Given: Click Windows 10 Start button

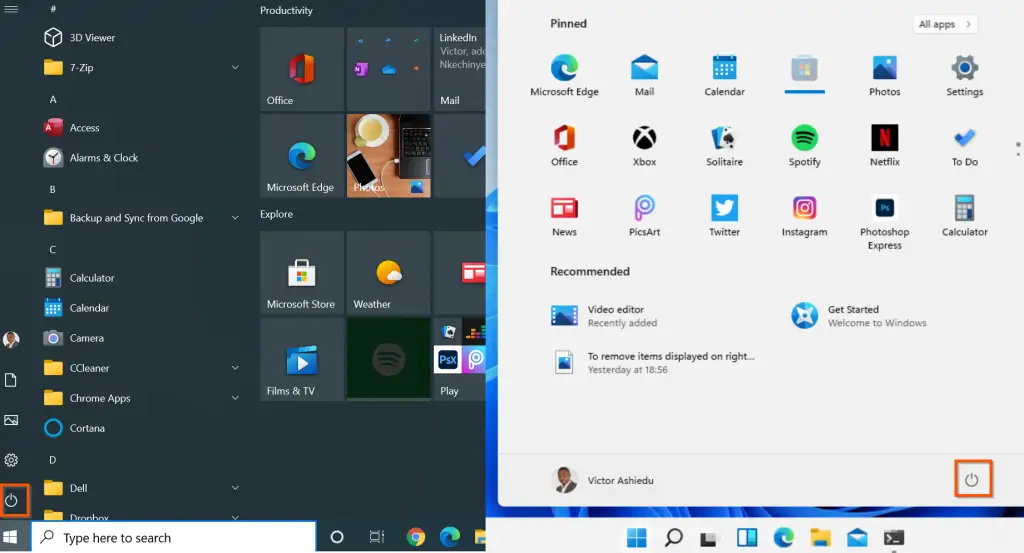Looking at the screenshot, I should 10,537.
